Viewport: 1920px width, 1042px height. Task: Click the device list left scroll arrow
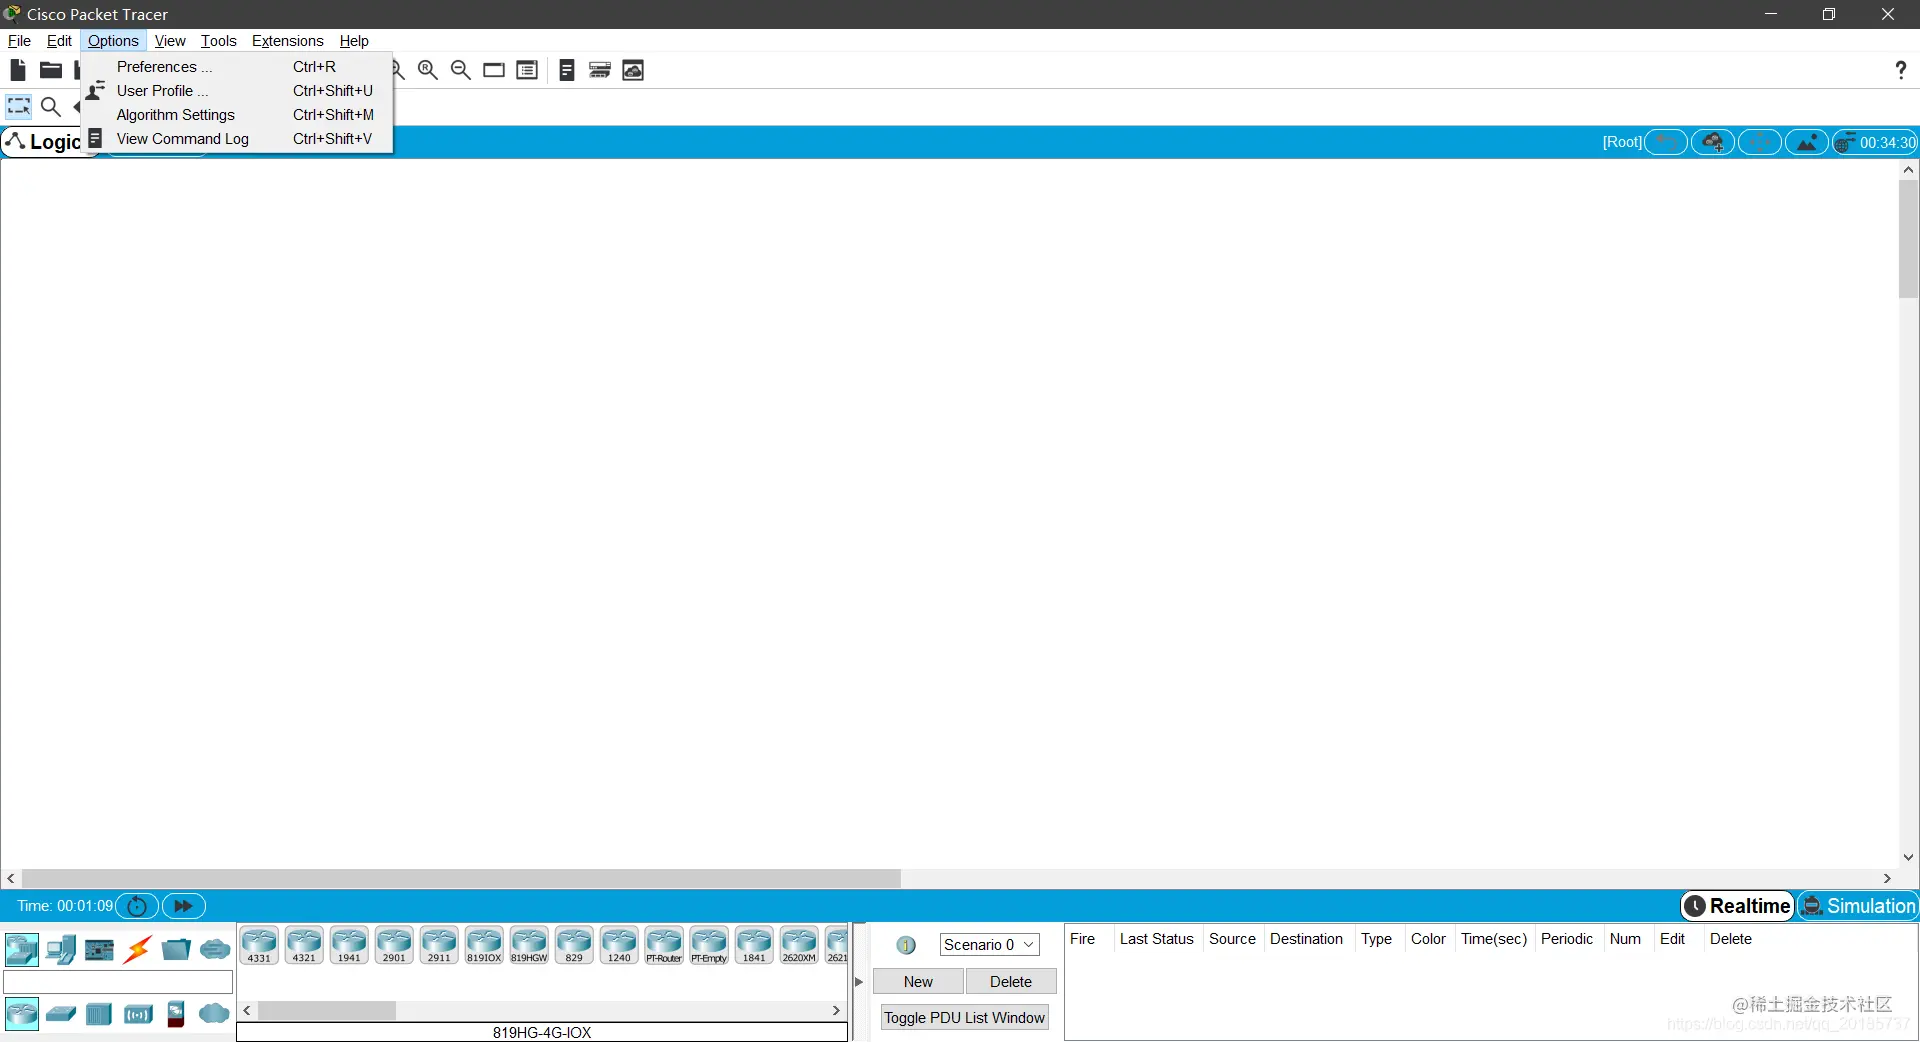(247, 1011)
